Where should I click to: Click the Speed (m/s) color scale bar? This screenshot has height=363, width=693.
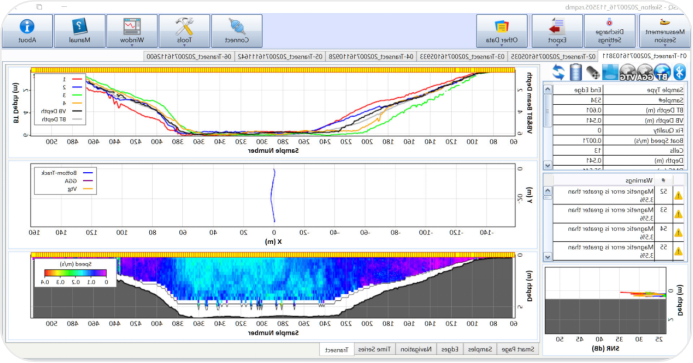pyautogui.click(x=76, y=273)
